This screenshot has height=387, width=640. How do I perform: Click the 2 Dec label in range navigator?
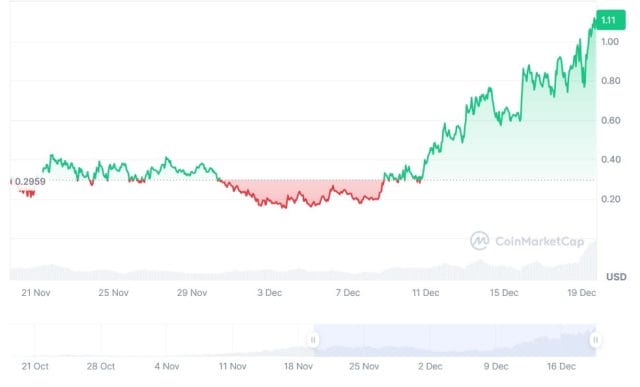pos(430,366)
